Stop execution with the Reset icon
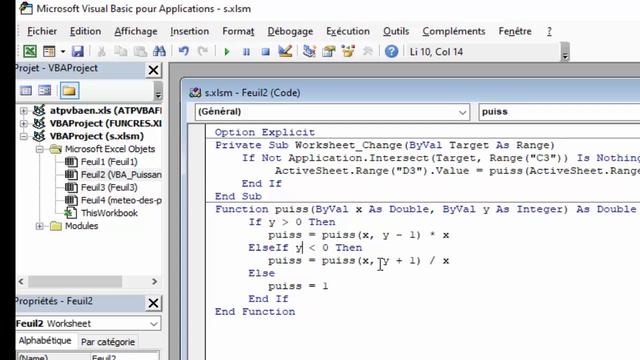The width and height of the screenshot is (640, 360). [266, 52]
